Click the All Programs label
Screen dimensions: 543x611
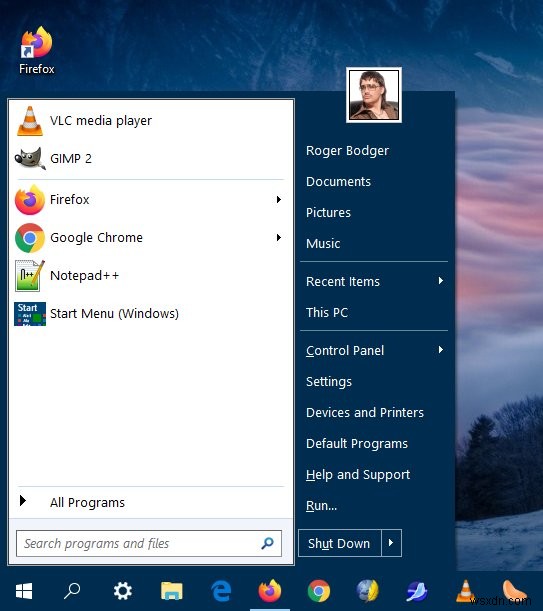87,502
